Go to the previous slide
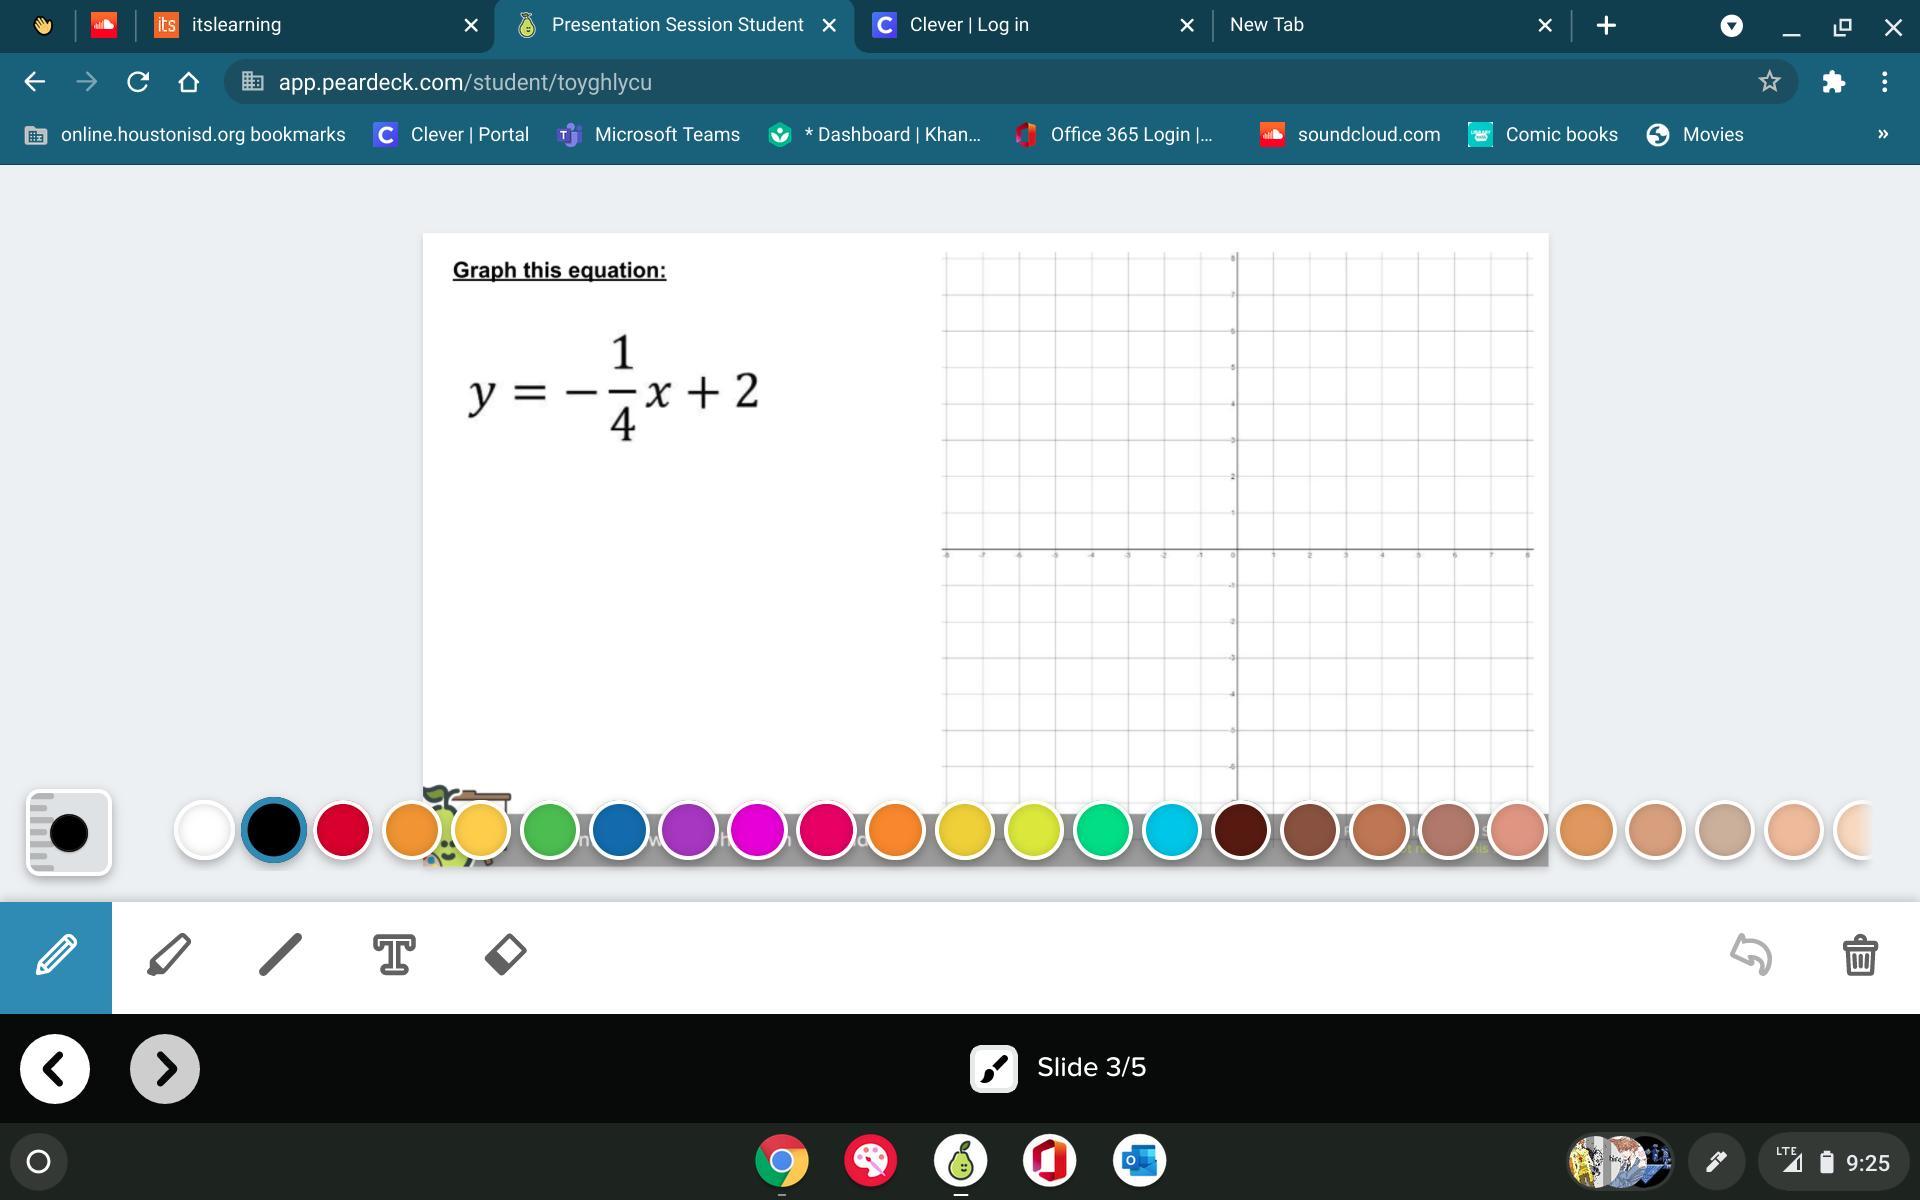This screenshot has width=1920, height=1200. 55,1069
